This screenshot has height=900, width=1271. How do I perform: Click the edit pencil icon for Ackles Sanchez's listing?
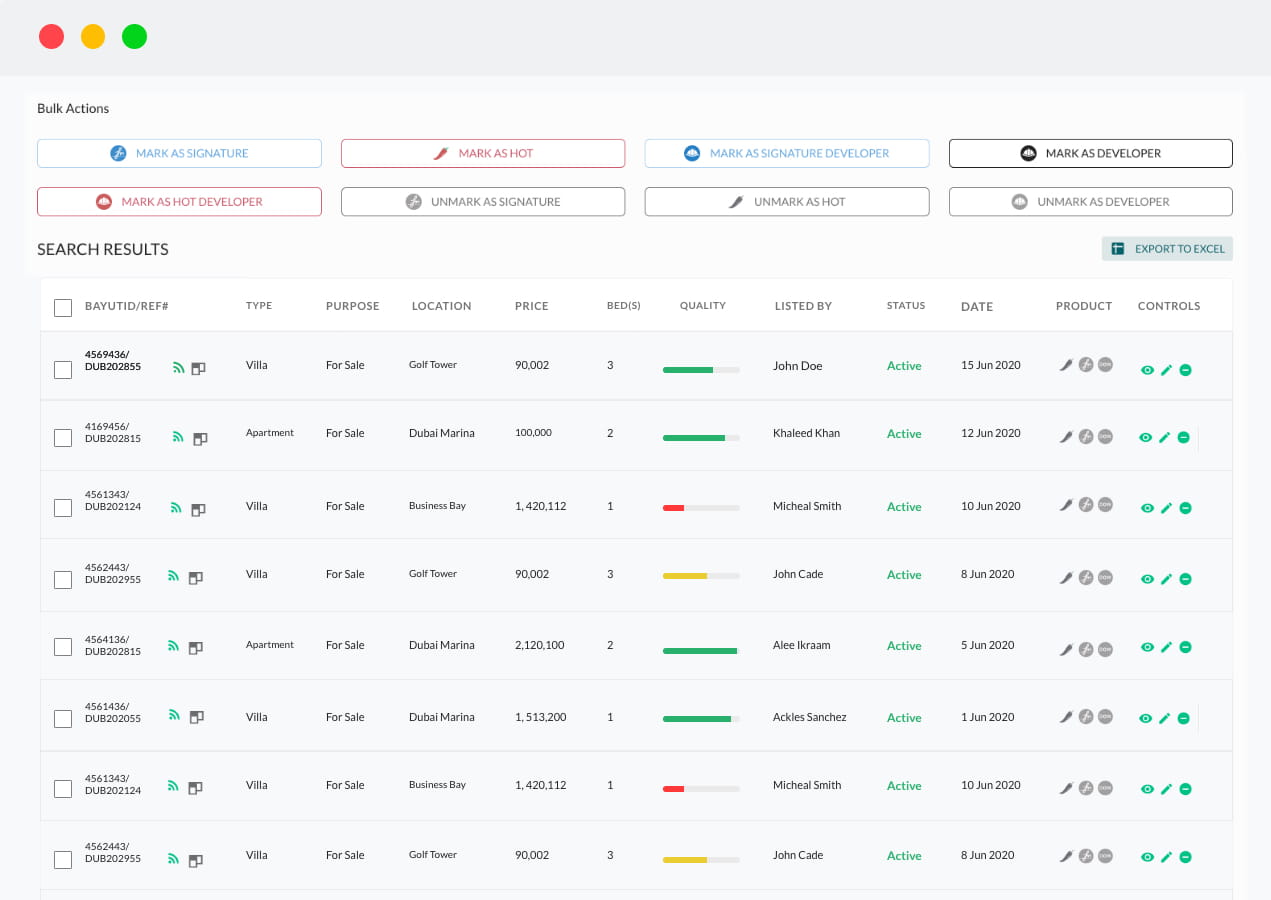1165,719
